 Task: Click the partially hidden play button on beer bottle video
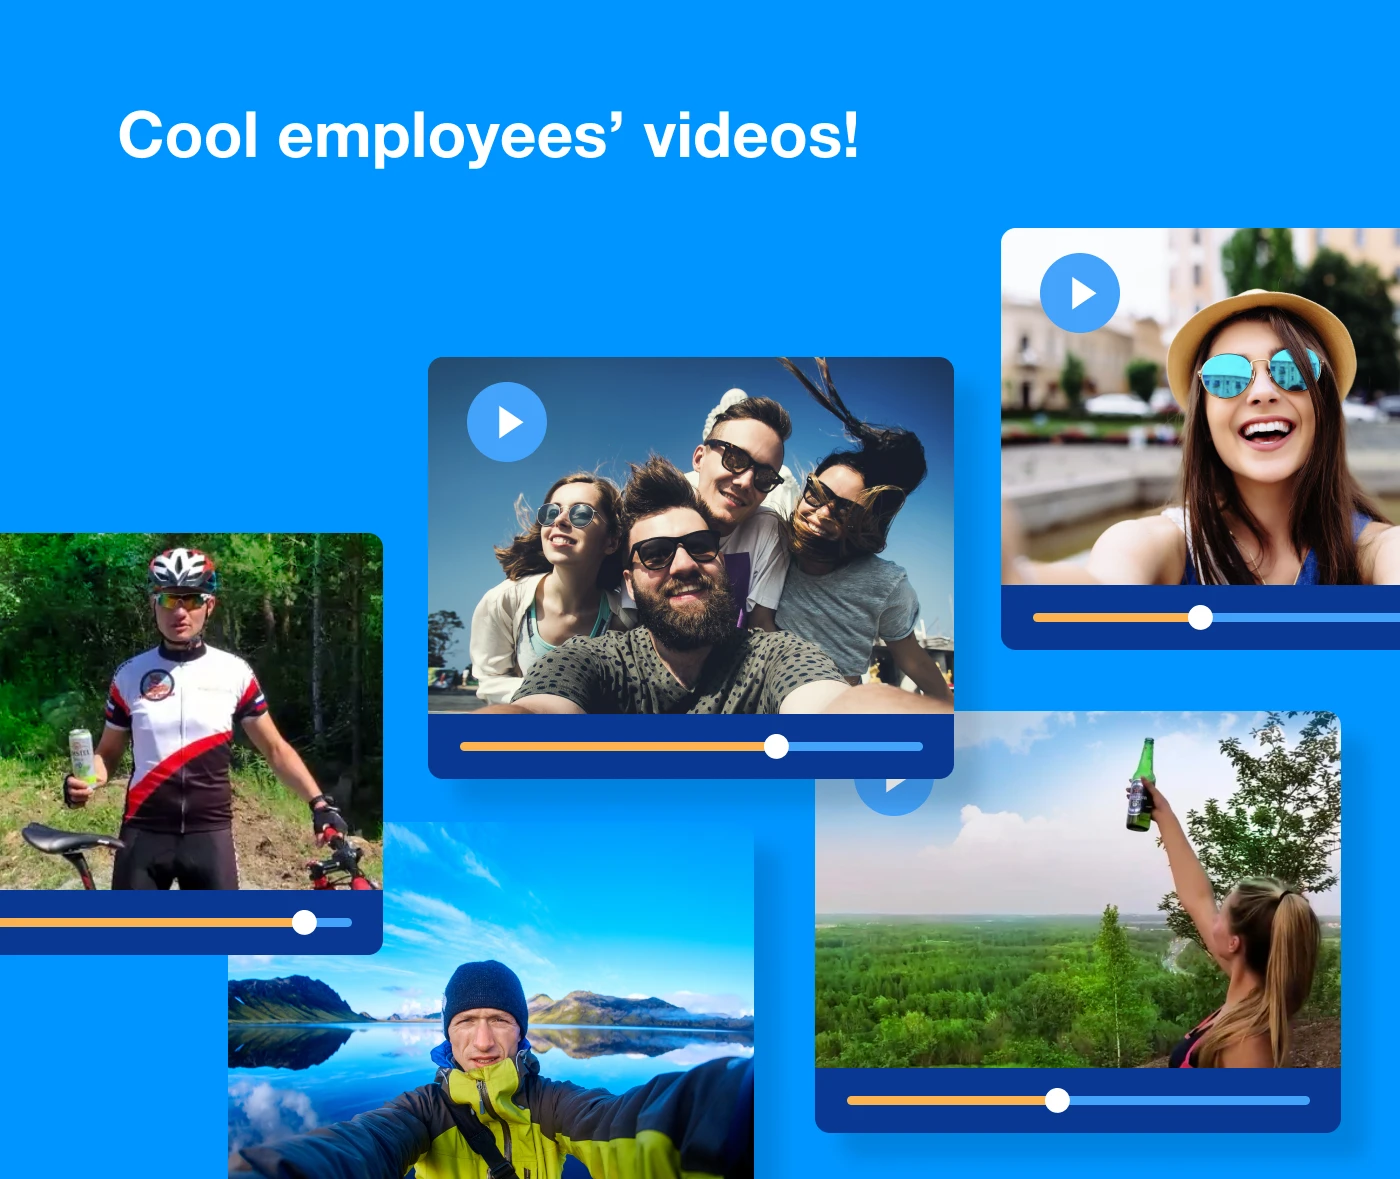pyautogui.click(x=893, y=797)
